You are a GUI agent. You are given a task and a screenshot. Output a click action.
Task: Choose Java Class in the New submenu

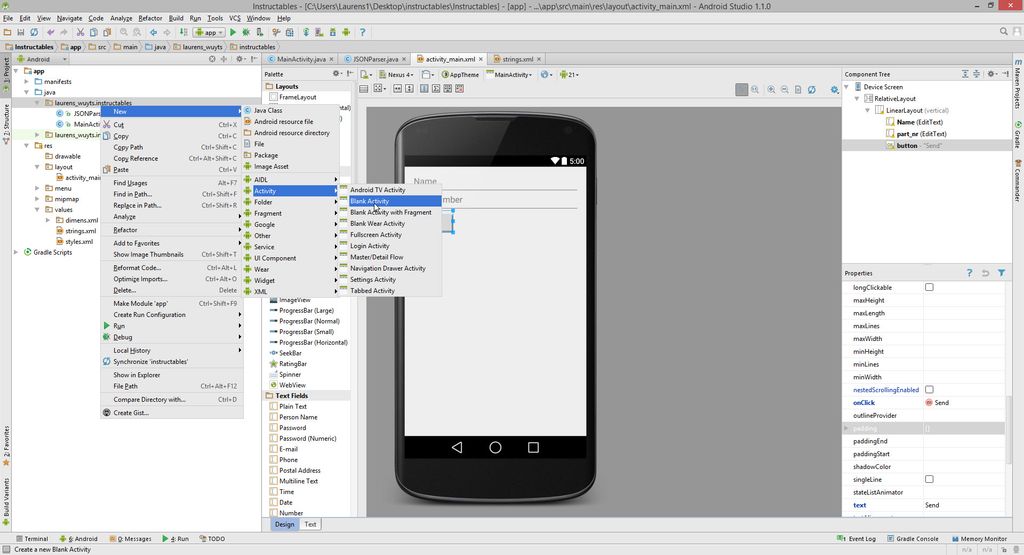291,110
